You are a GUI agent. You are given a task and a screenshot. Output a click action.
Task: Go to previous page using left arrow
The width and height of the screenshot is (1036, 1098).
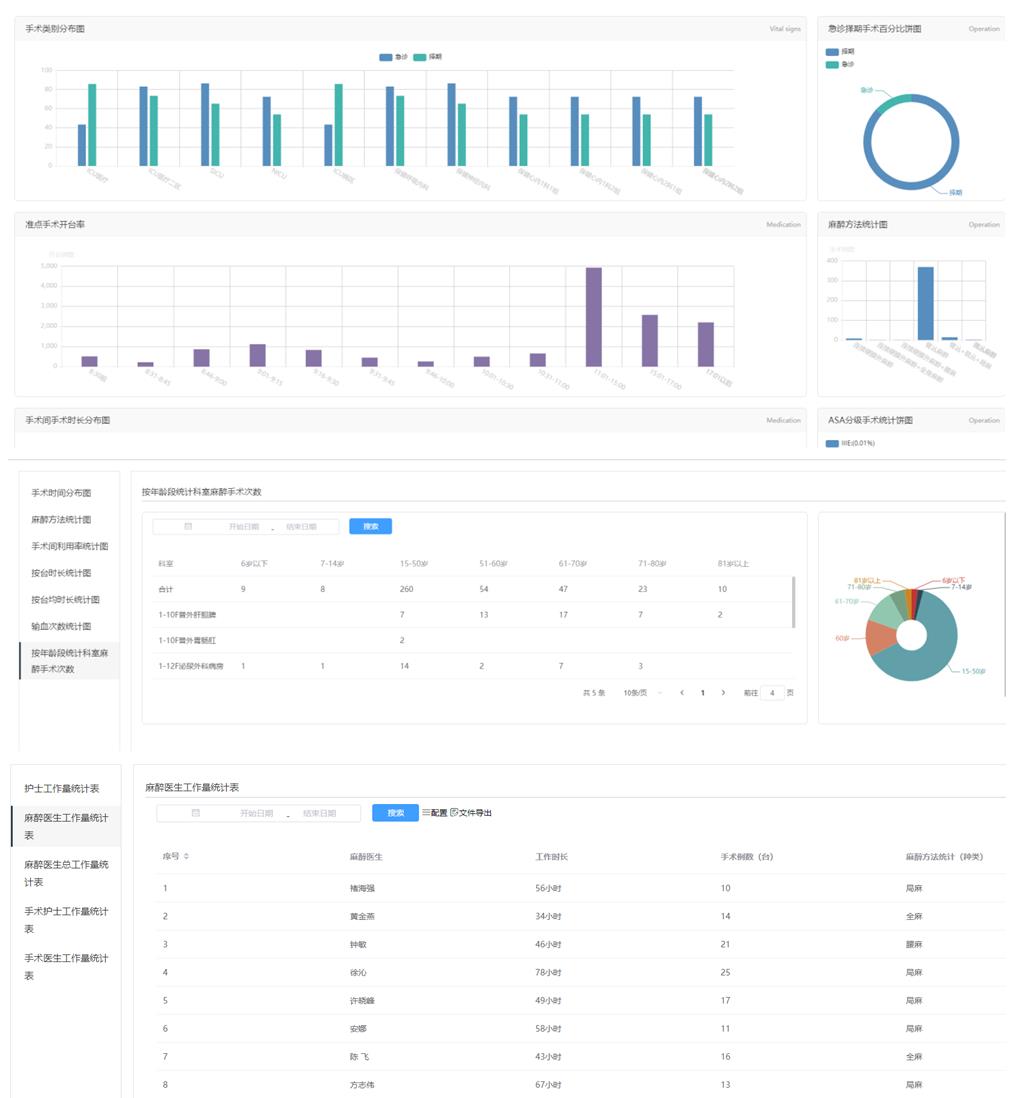coord(682,692)
